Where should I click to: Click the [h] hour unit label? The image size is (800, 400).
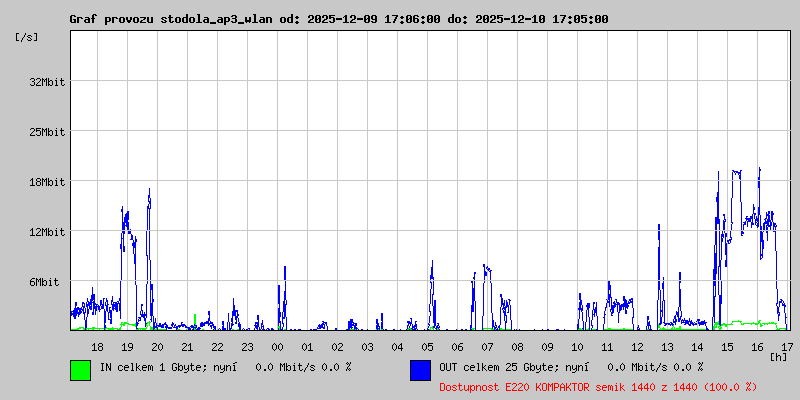click(778, 356)
